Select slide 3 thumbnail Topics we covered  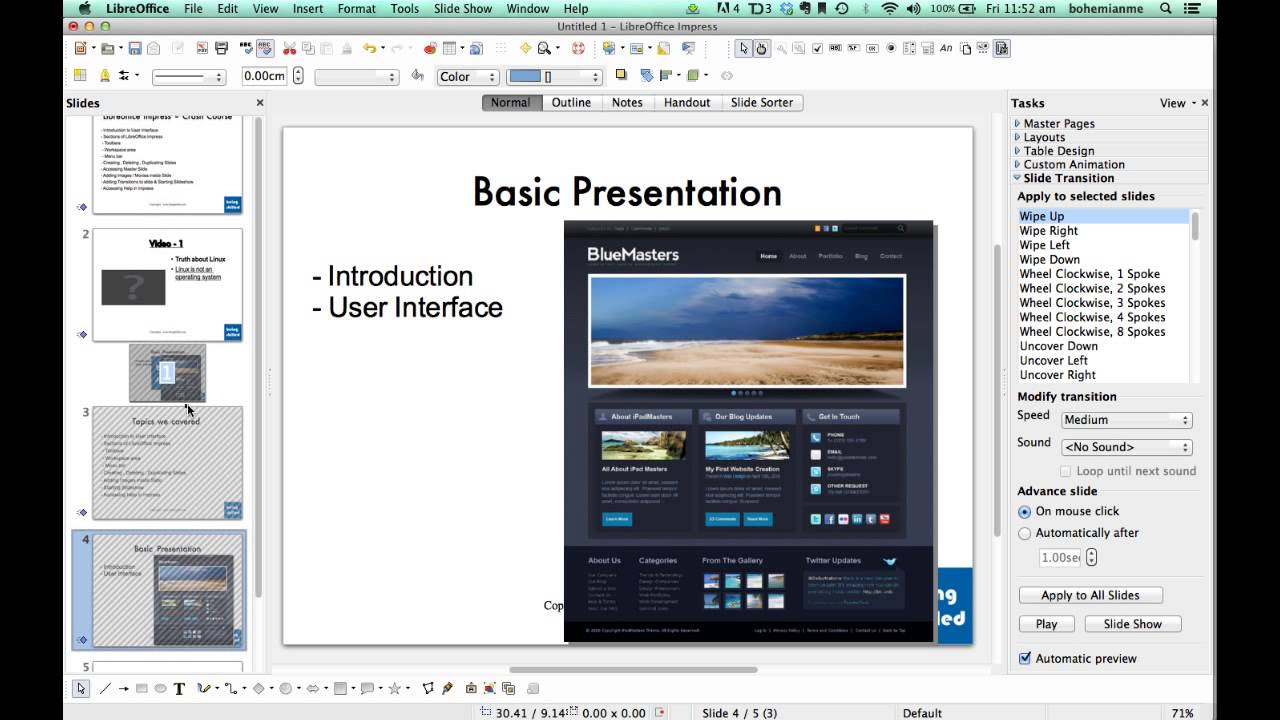(x=167, y=462)
